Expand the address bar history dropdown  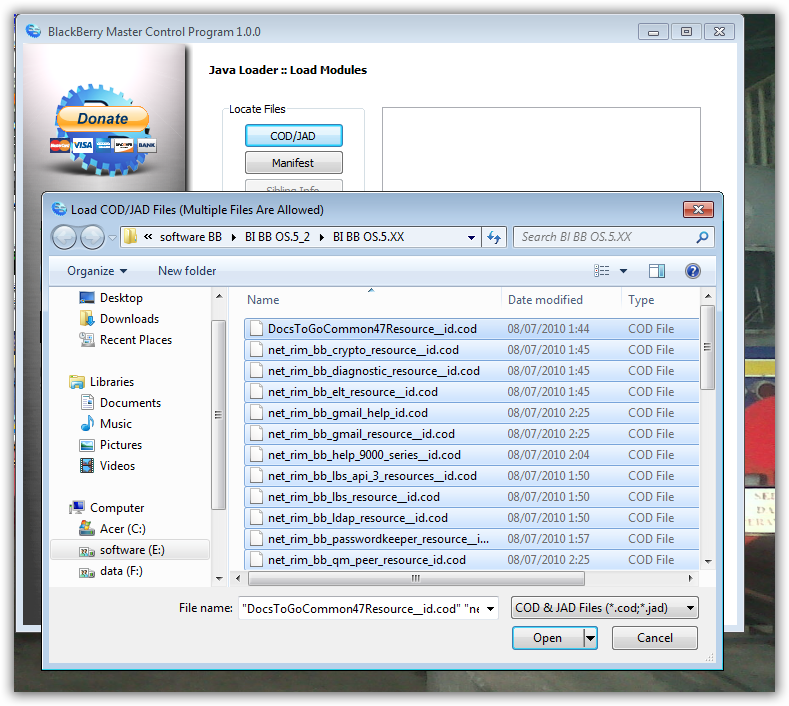point(471,238)
